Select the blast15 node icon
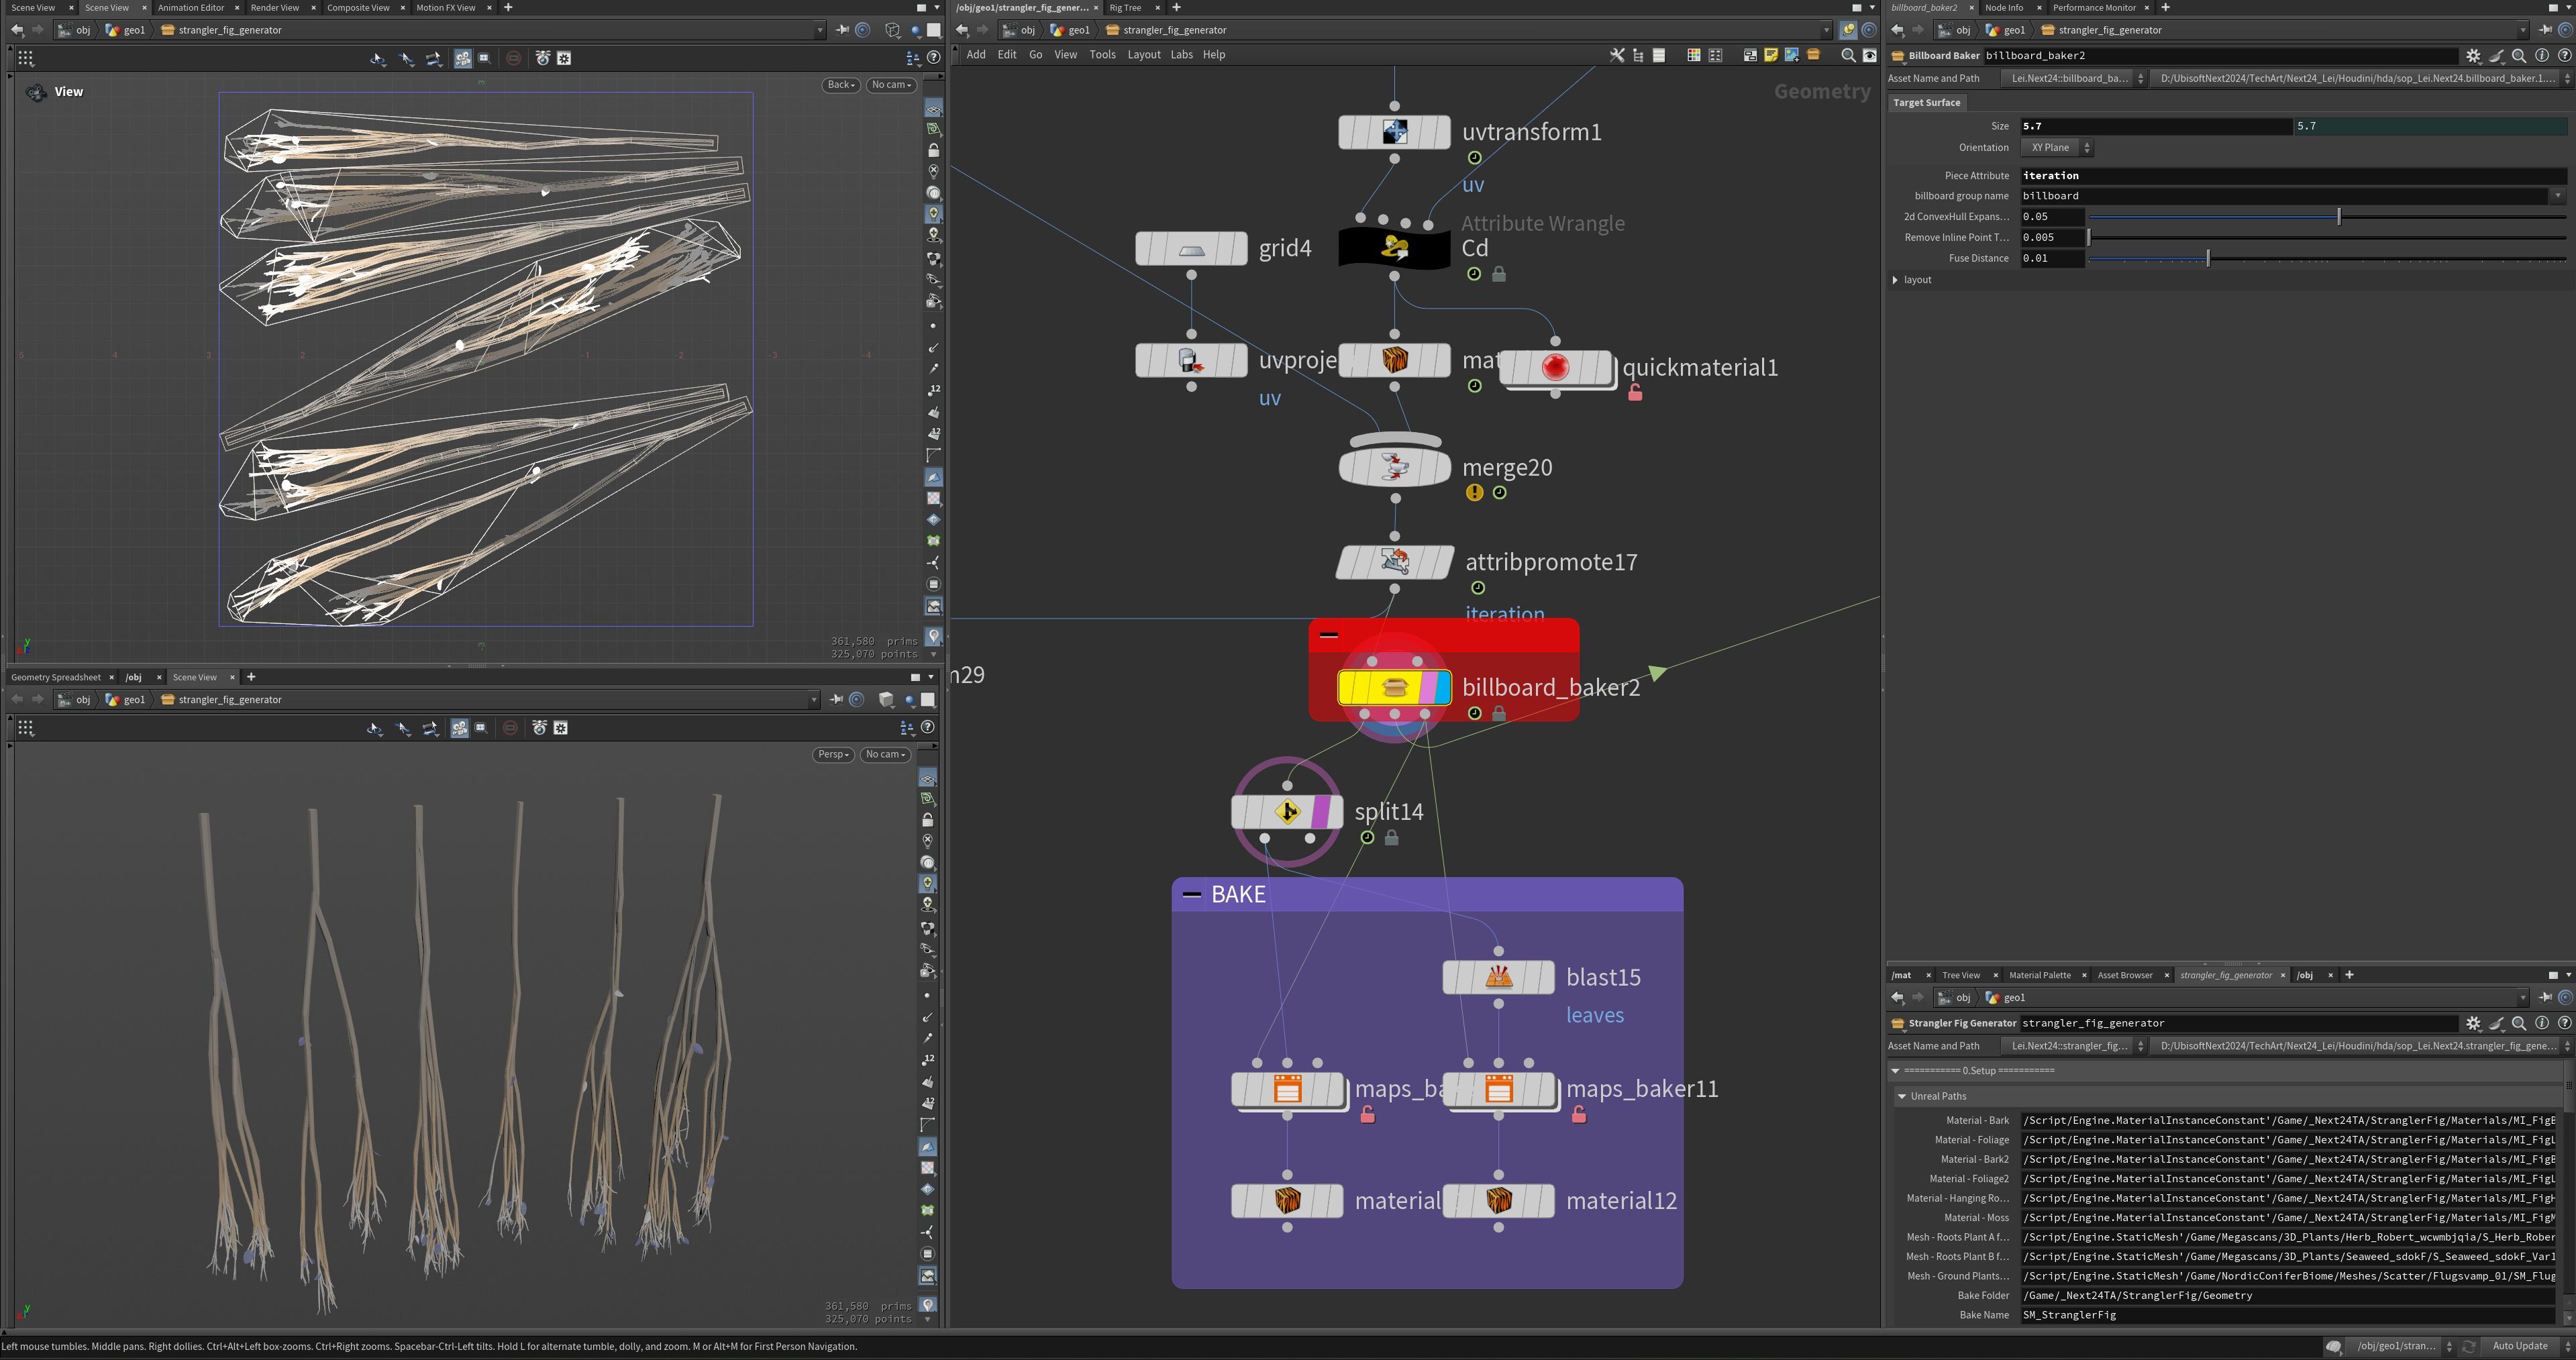The width and height of the screenshot is (2576, 1360). [1498, 977]
